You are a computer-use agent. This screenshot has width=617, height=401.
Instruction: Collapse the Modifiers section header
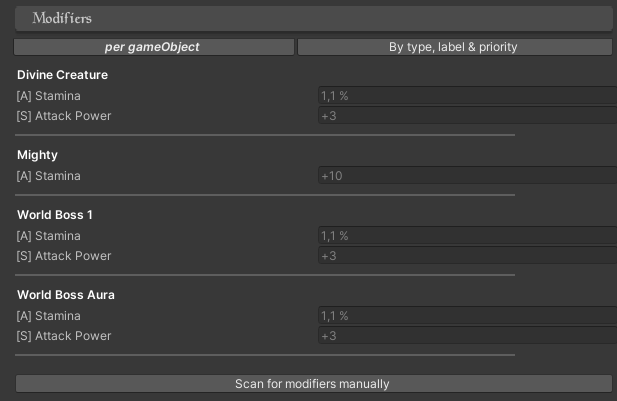coord(313,18)
